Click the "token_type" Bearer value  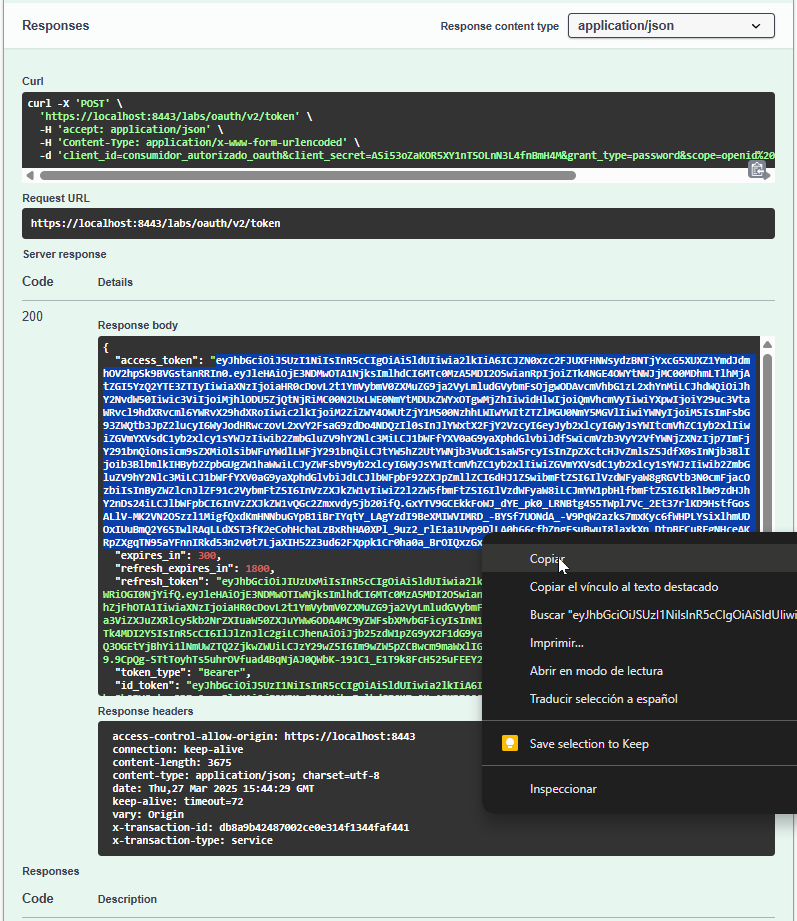click(221, 672)
